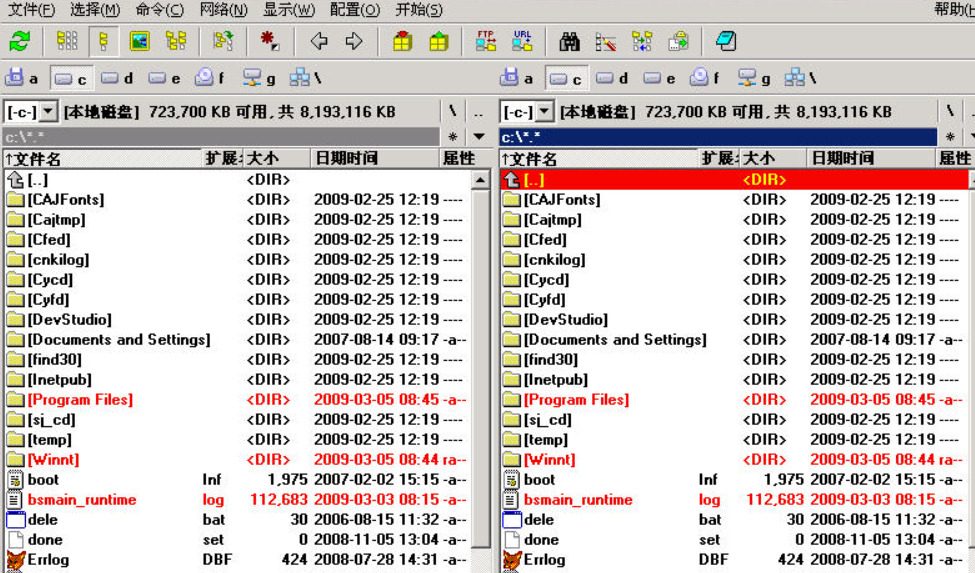975x573 pixels.
Task: Open right panel [-c-] drive dropdown
Action: [x=544, y=112]
